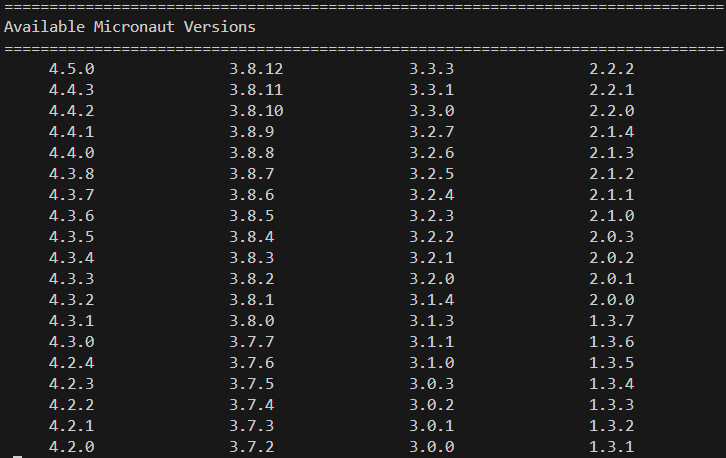726x458 pixels.
Task: Click version 2.1.0
Action: pos(612,216)
